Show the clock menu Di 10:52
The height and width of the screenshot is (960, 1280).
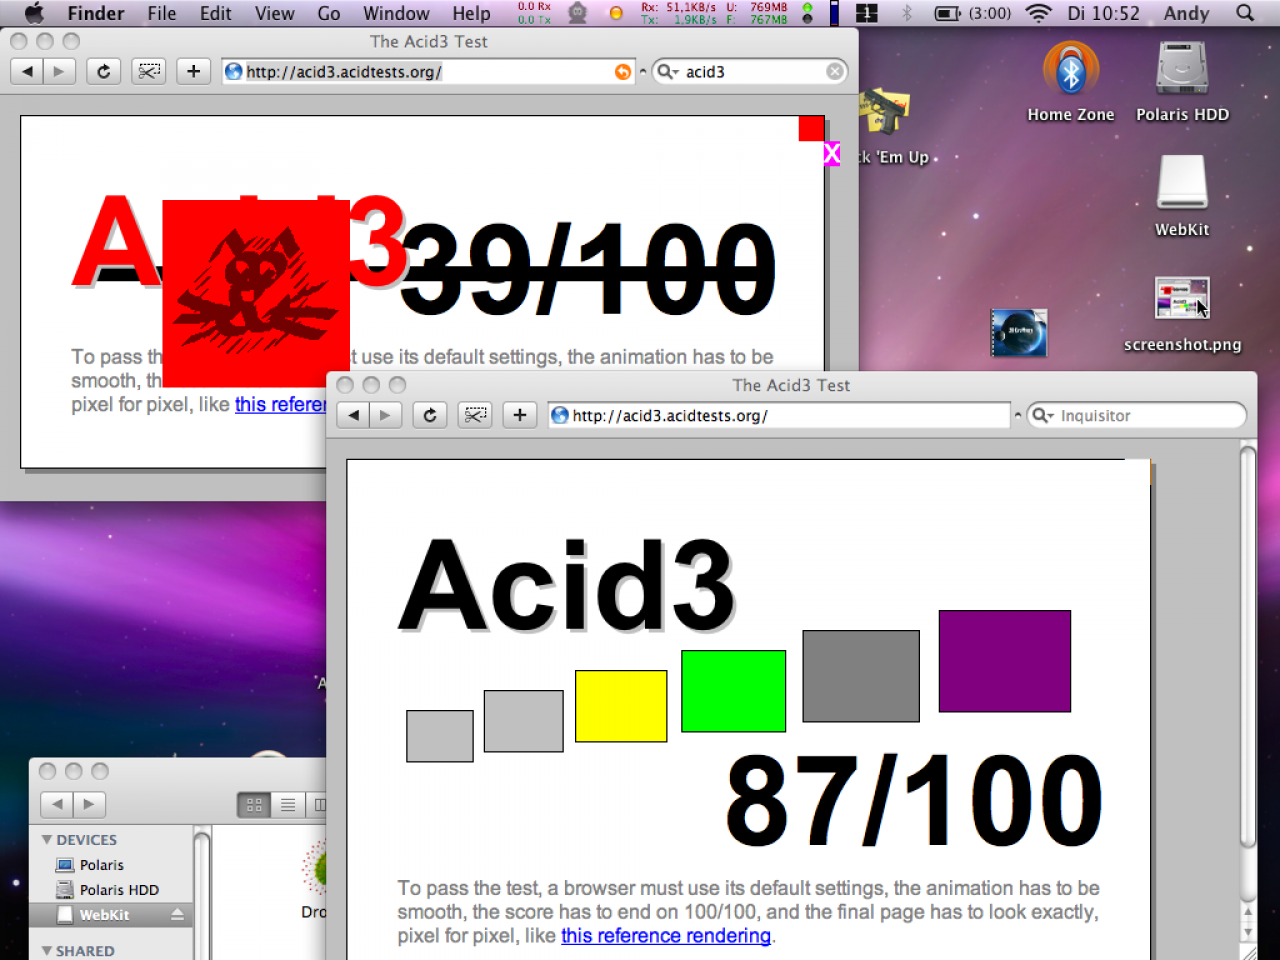click(x=1103, y=13)
